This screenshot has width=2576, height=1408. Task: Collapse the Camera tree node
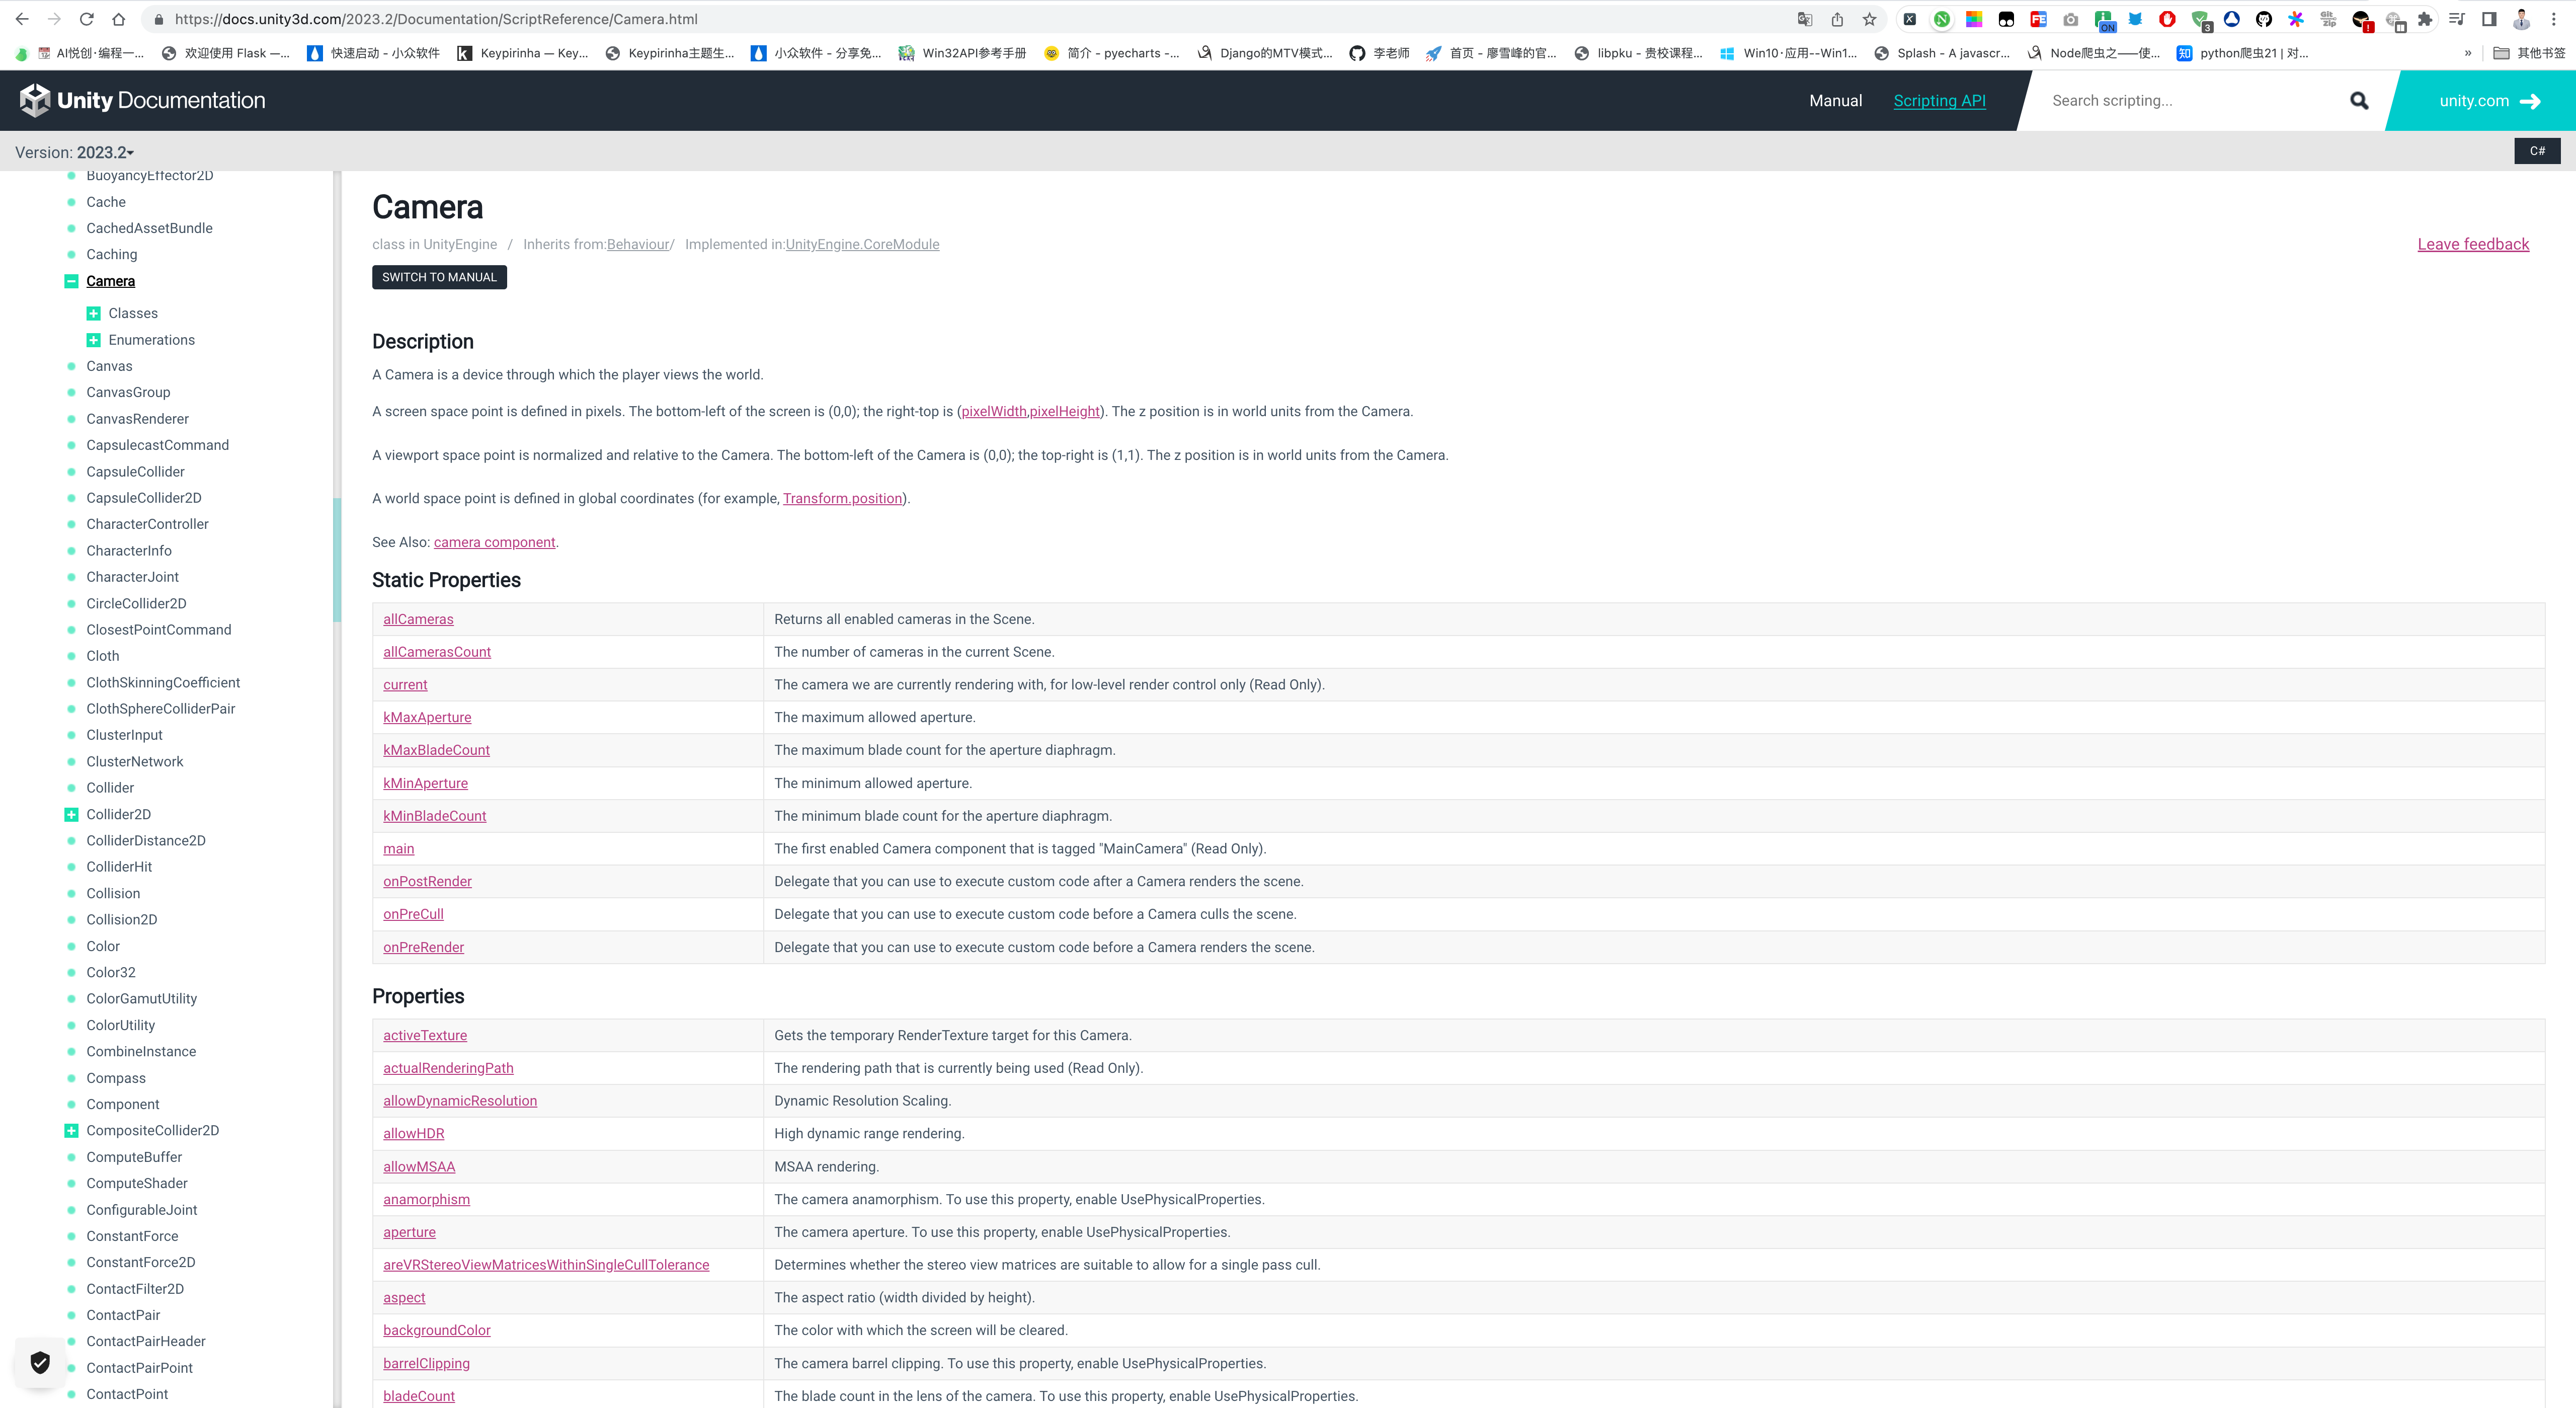[x=71, y=281]
